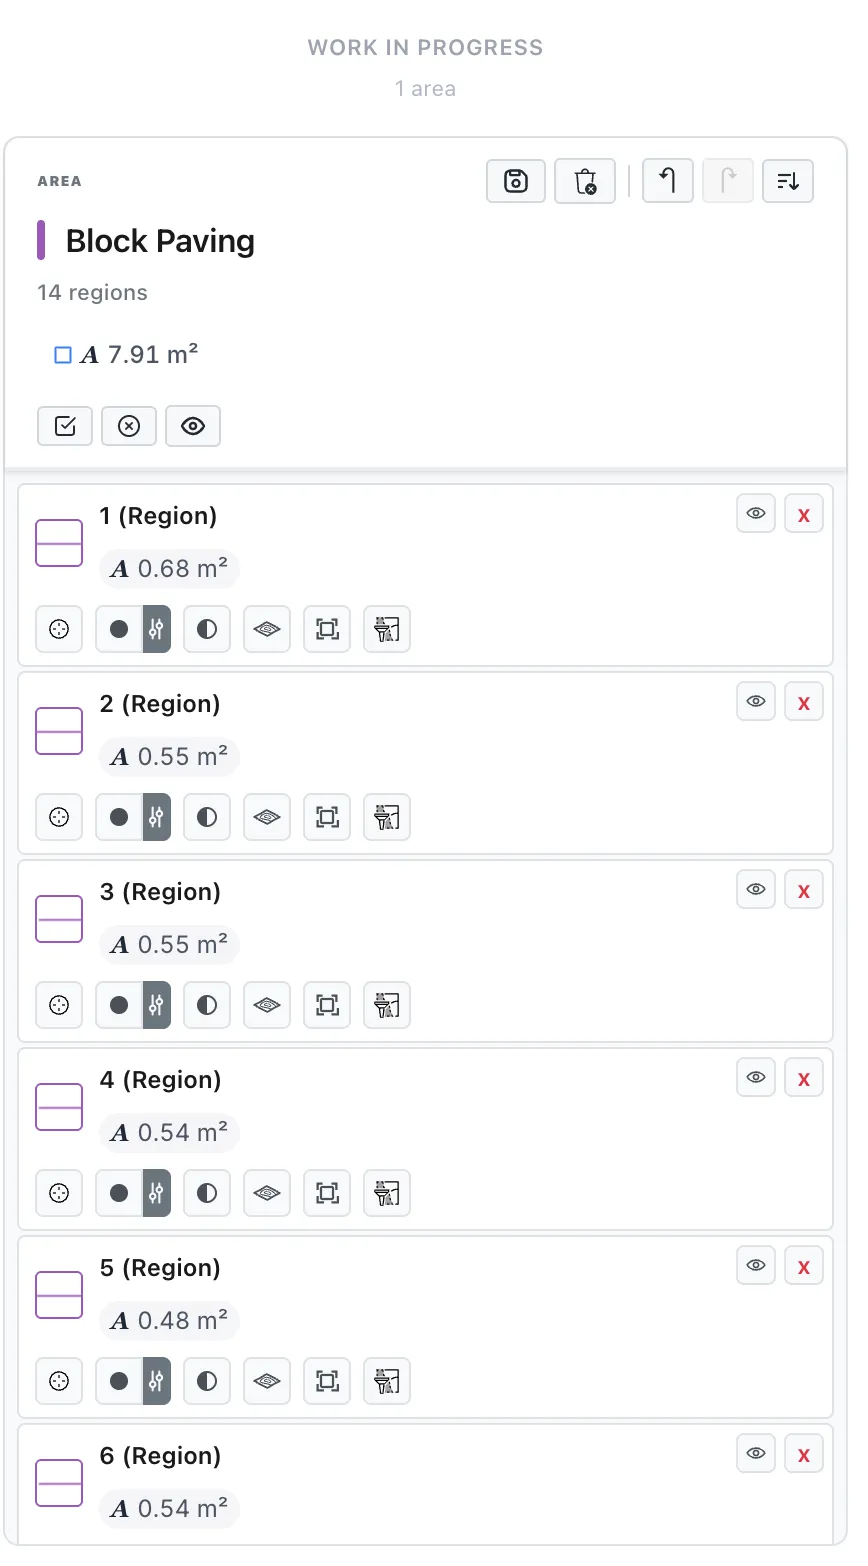Hide Region 1 with its eye icon
This screenshot has width=868, height=1566.
[x=756, y=514]
